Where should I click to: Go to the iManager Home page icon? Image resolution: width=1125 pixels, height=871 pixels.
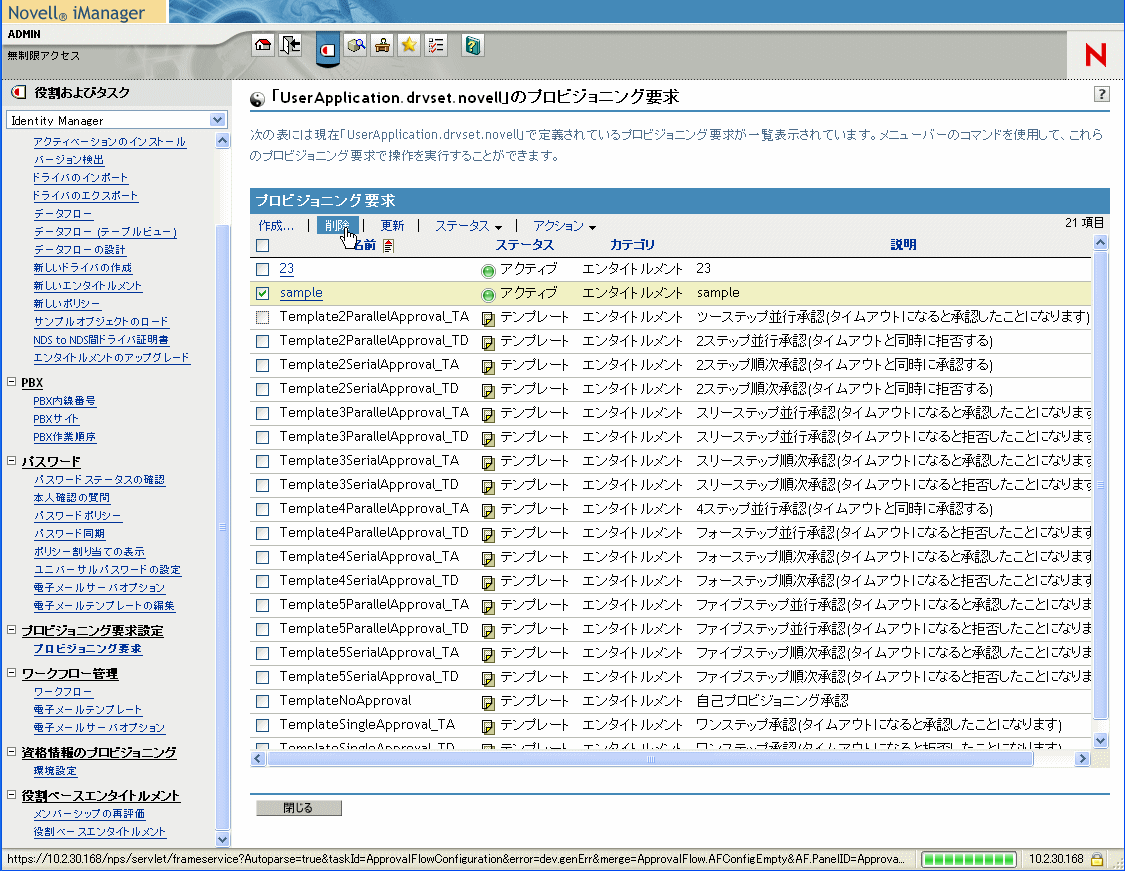(263, 46)
